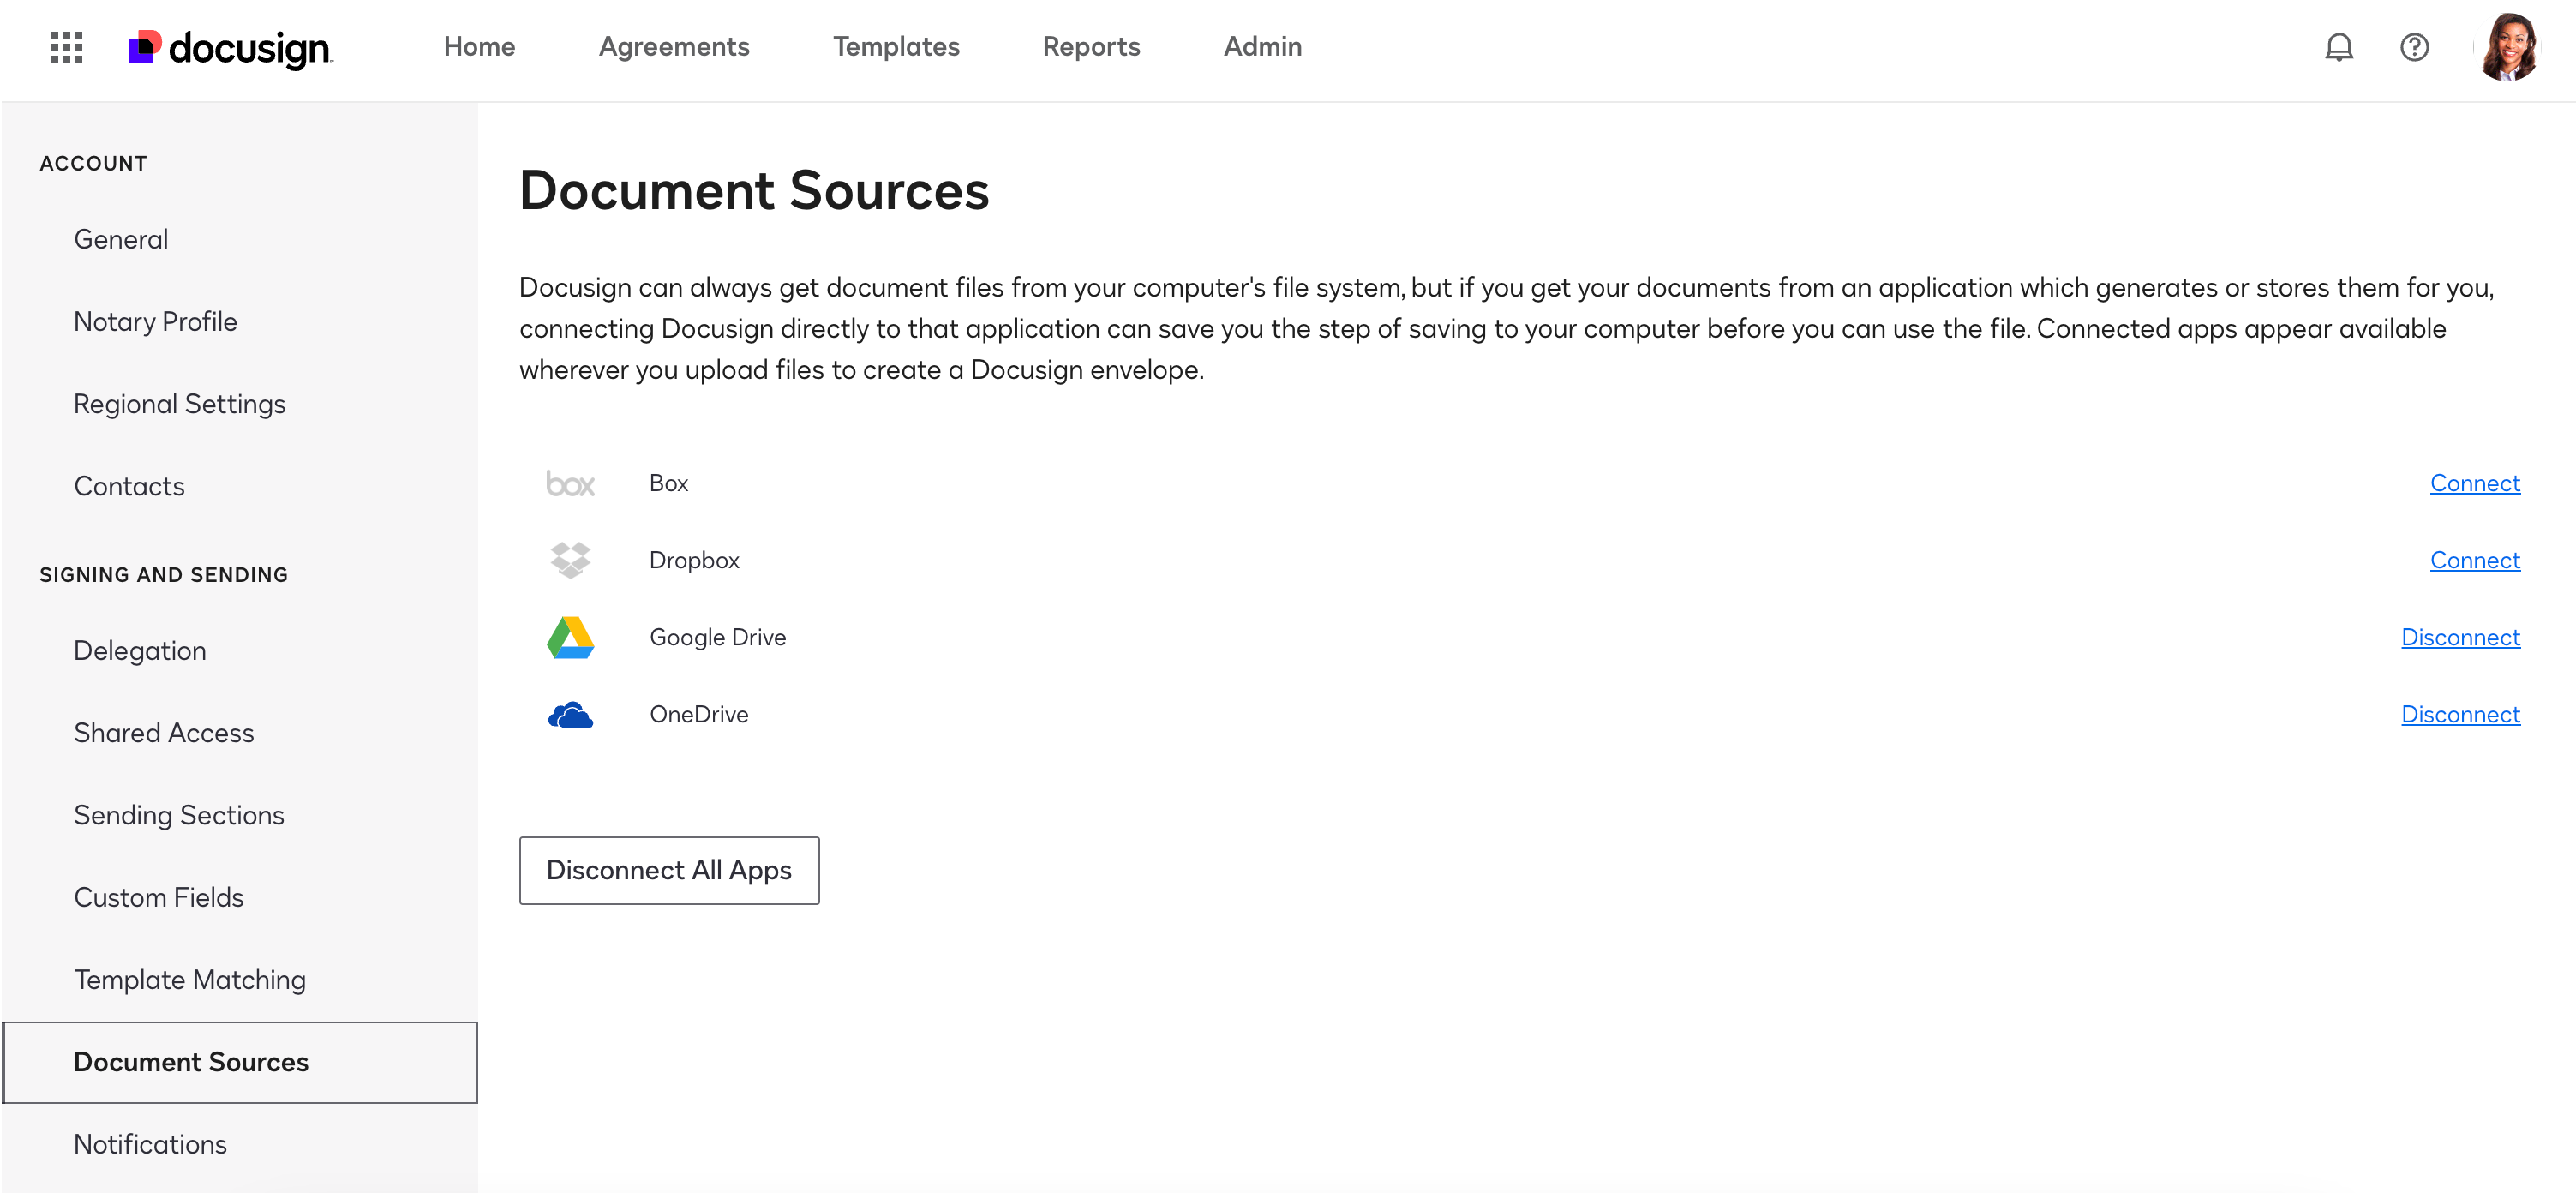Screen dimensions: 2576x1193
Task: Connect the Box app
Action: point(2475,483)
